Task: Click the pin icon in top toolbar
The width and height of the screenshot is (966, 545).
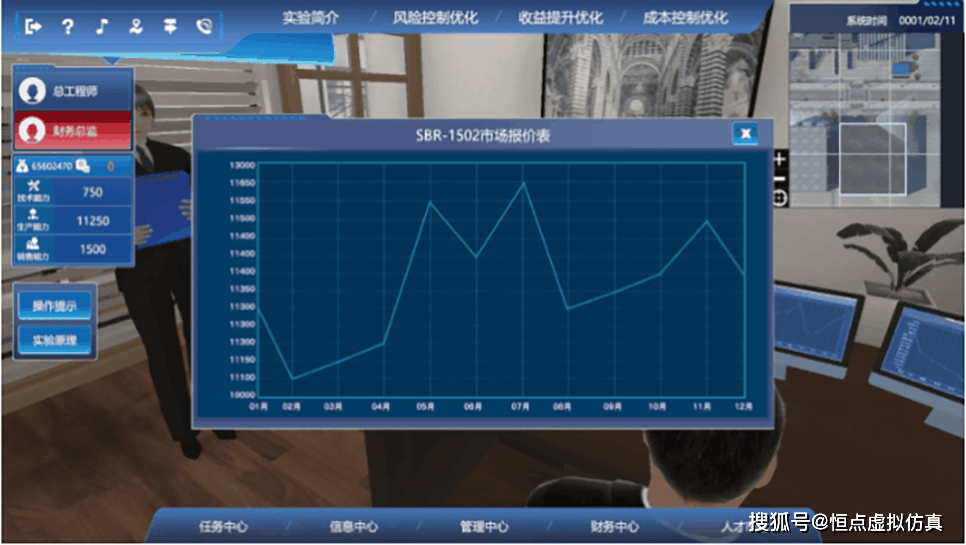Action: pyautogui.click(x=170, y=27)
